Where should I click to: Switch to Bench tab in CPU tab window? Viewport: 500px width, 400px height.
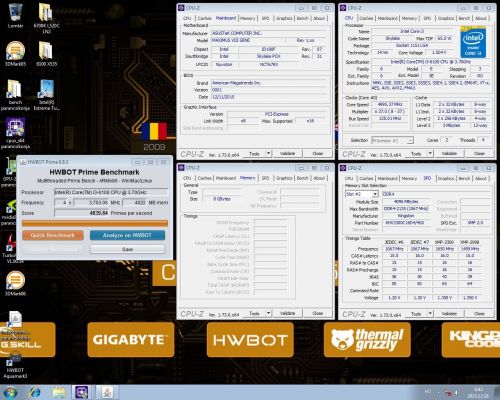point(464,18)
